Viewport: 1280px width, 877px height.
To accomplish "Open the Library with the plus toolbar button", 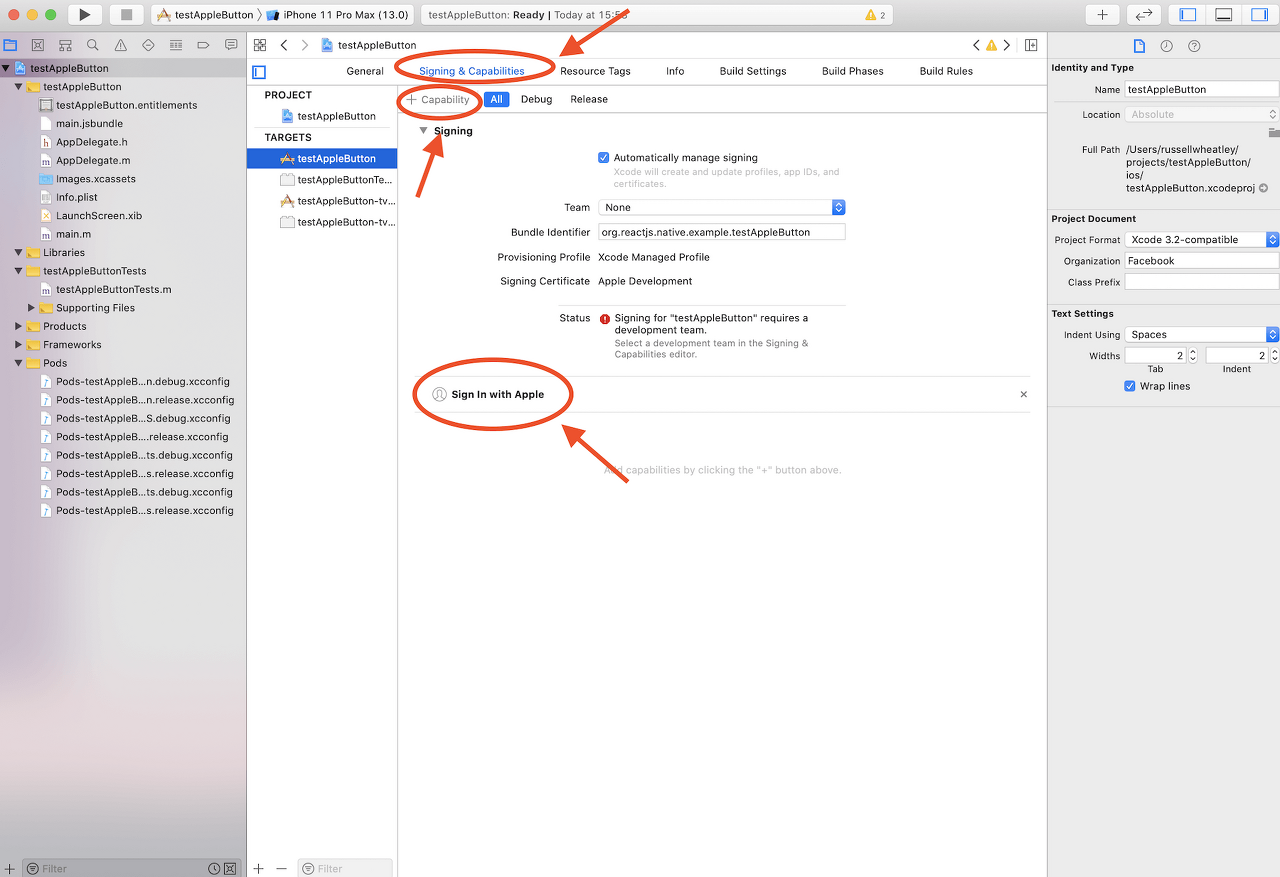I will click(1102, 15).
